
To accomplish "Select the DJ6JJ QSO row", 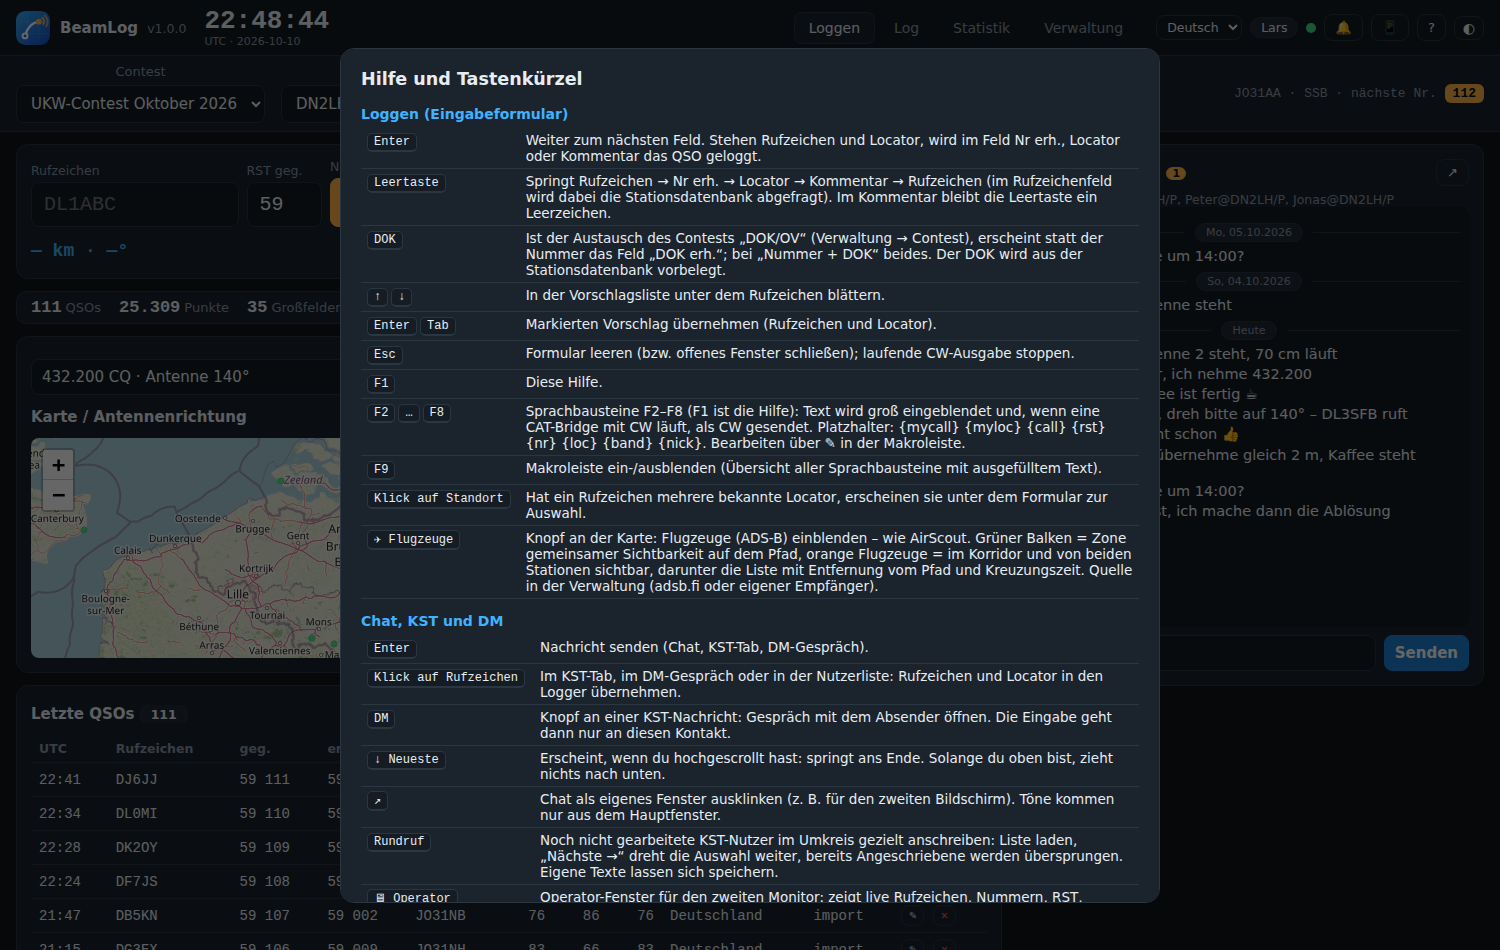I will click(185, 779).
